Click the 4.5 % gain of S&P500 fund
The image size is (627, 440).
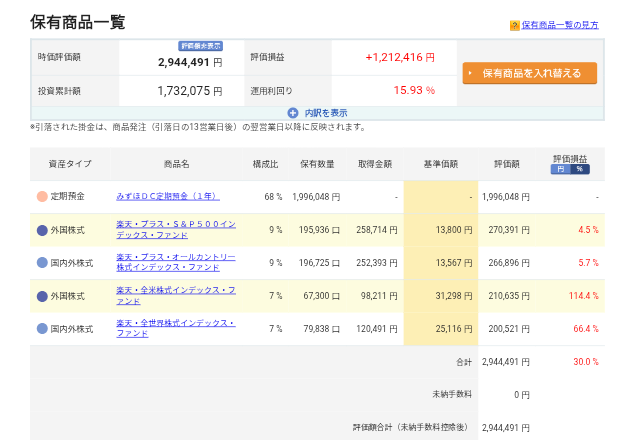point(588,230)
